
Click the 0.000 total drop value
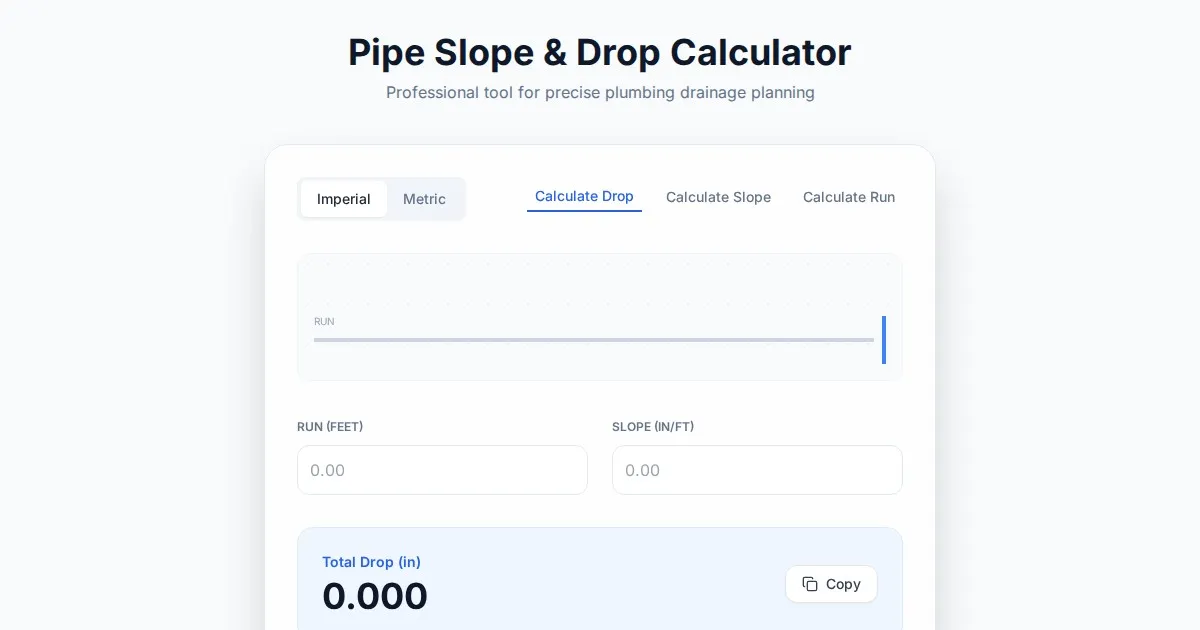pyautogui.click(x=375, y=596)
